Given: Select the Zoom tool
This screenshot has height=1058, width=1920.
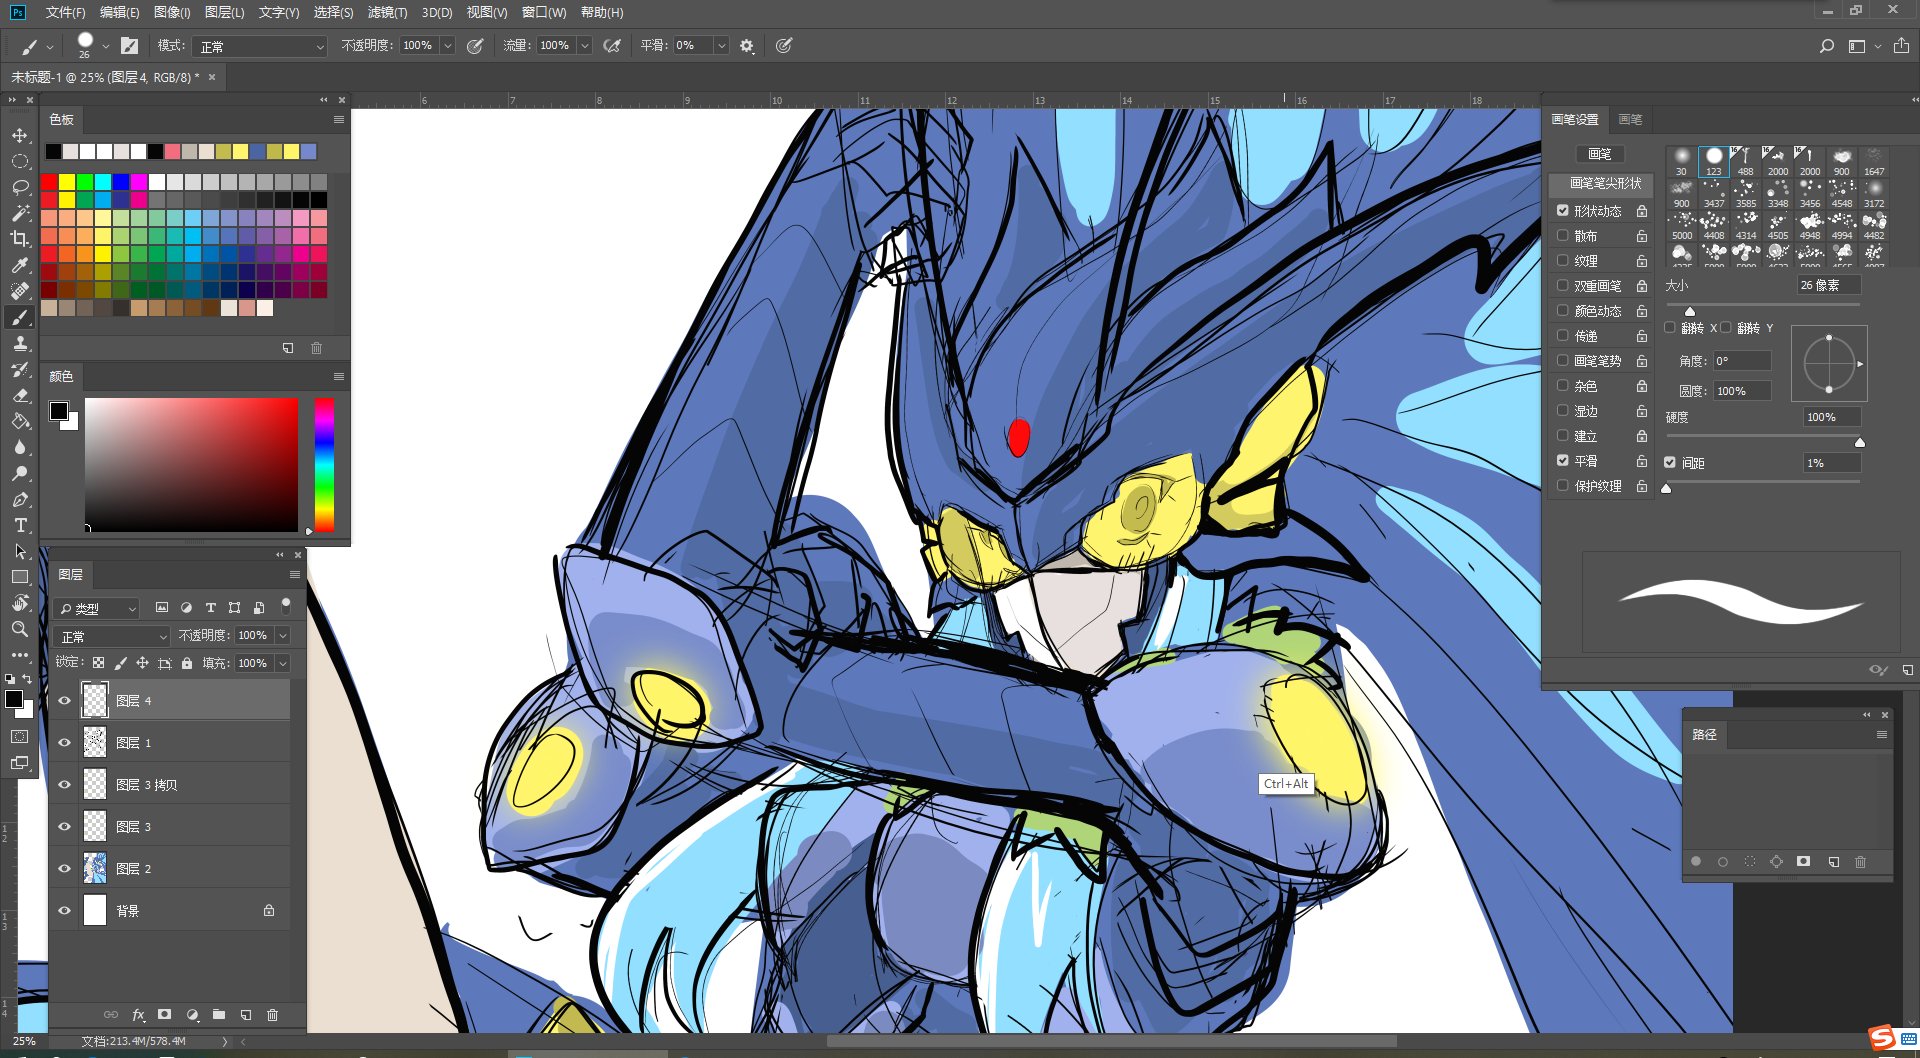Looking at the screenshot, I should (20, 629).
